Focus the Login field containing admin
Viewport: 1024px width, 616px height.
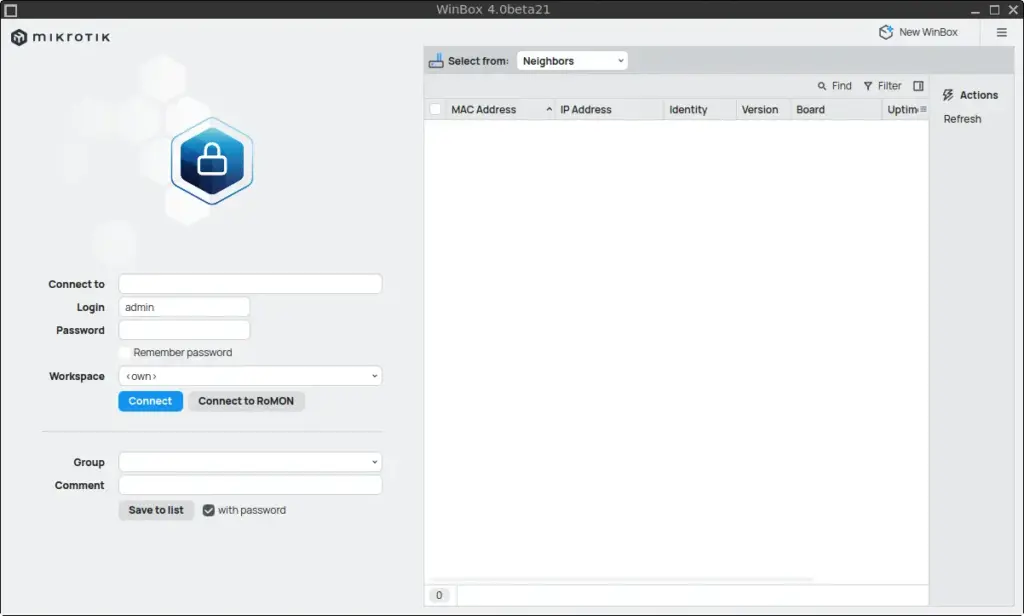coord(184,307)
